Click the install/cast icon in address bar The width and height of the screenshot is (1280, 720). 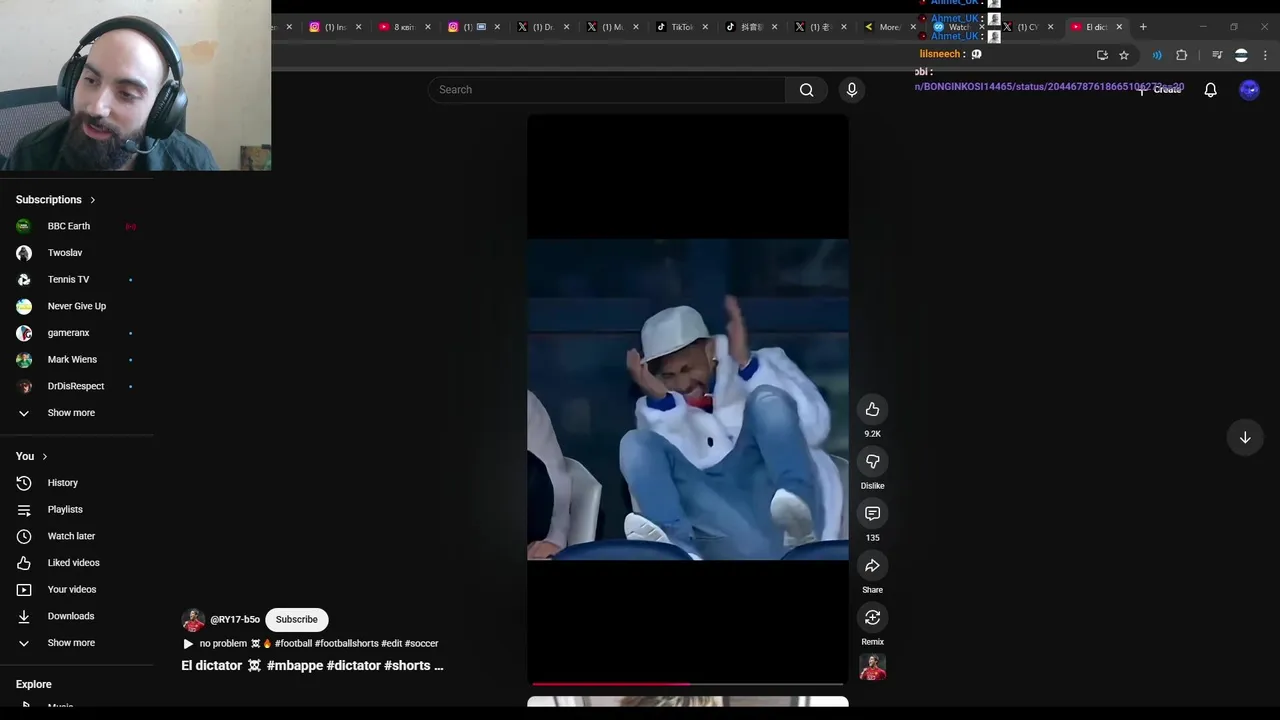1102,55
